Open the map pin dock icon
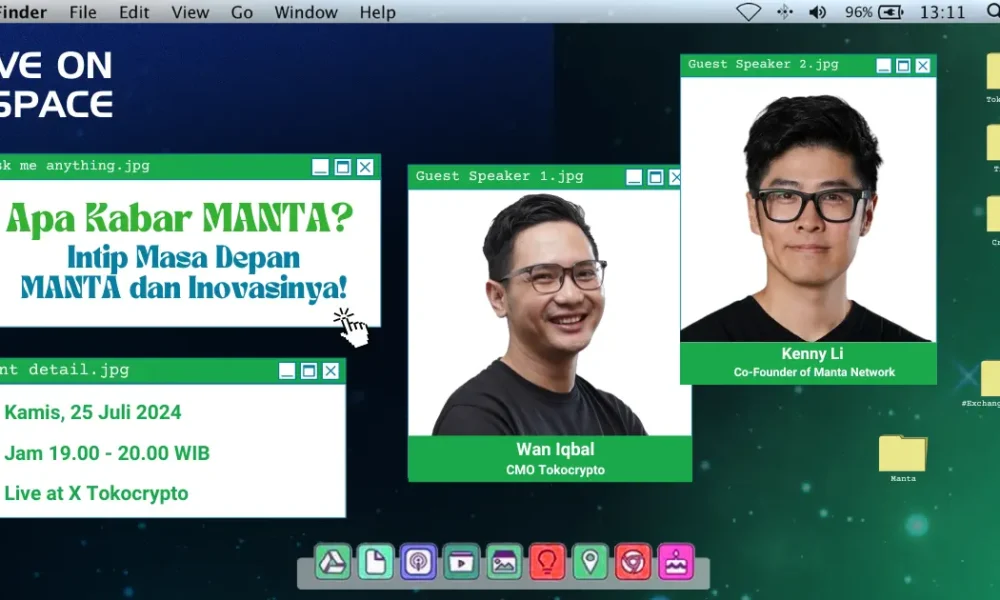The width and height of the screenshot is (1000, 600). pos(590,562)
